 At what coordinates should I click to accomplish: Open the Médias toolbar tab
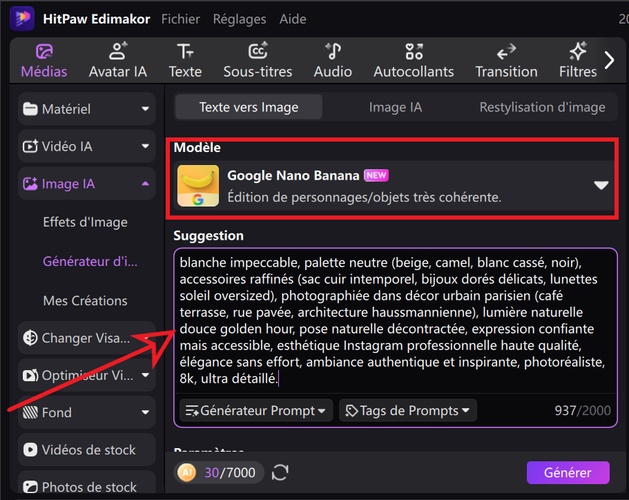click(x=44, y=61)
